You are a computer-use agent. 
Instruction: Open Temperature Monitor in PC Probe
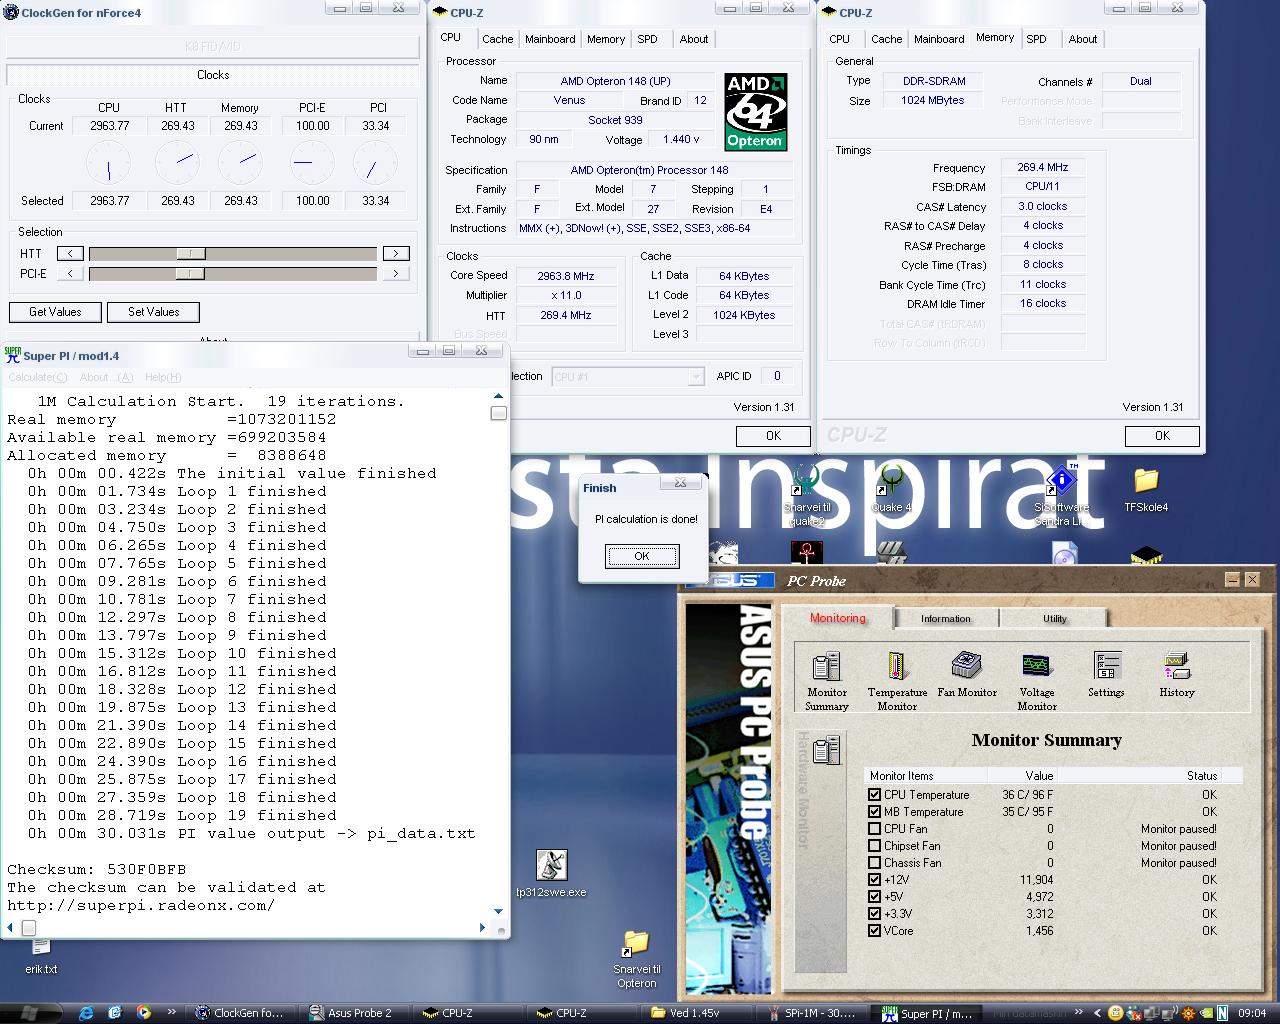click(897, 681)
